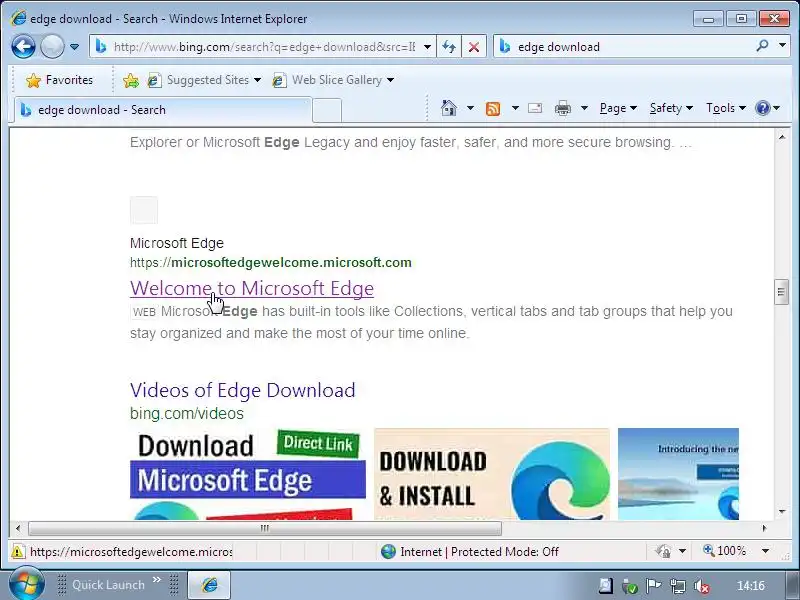This screenshot has width=800, height=600.
Task: Open the Safety menu
Action: coord(671,108)
